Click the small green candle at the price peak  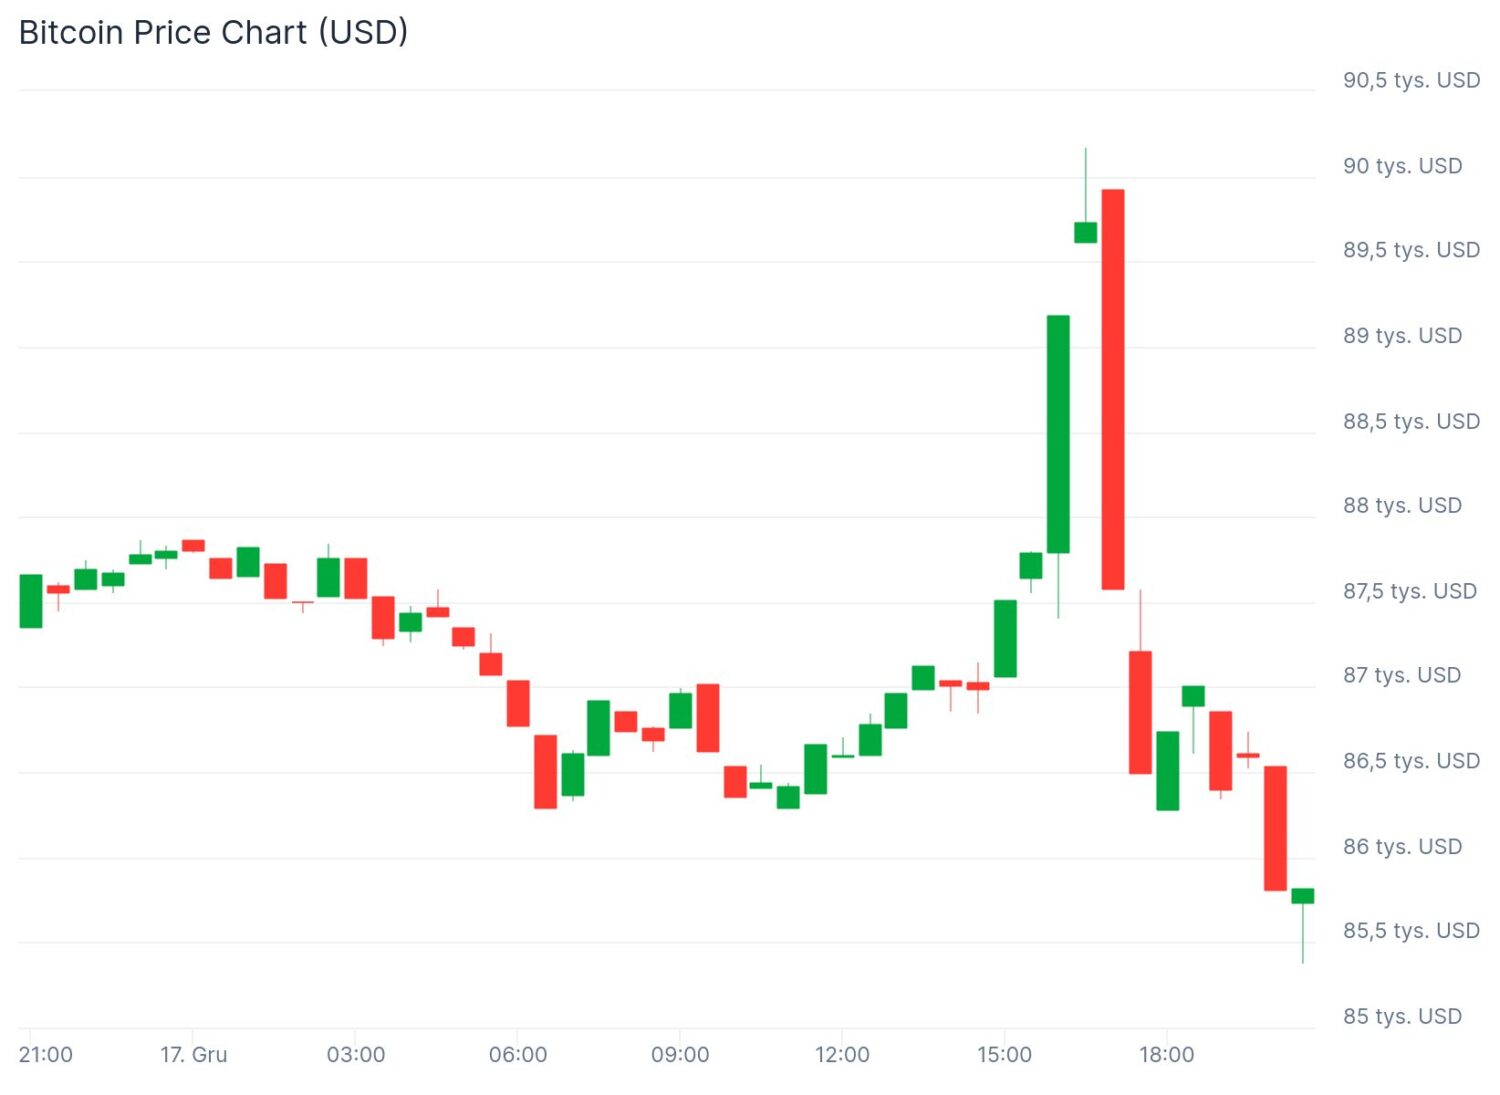tap(1085, 232)
